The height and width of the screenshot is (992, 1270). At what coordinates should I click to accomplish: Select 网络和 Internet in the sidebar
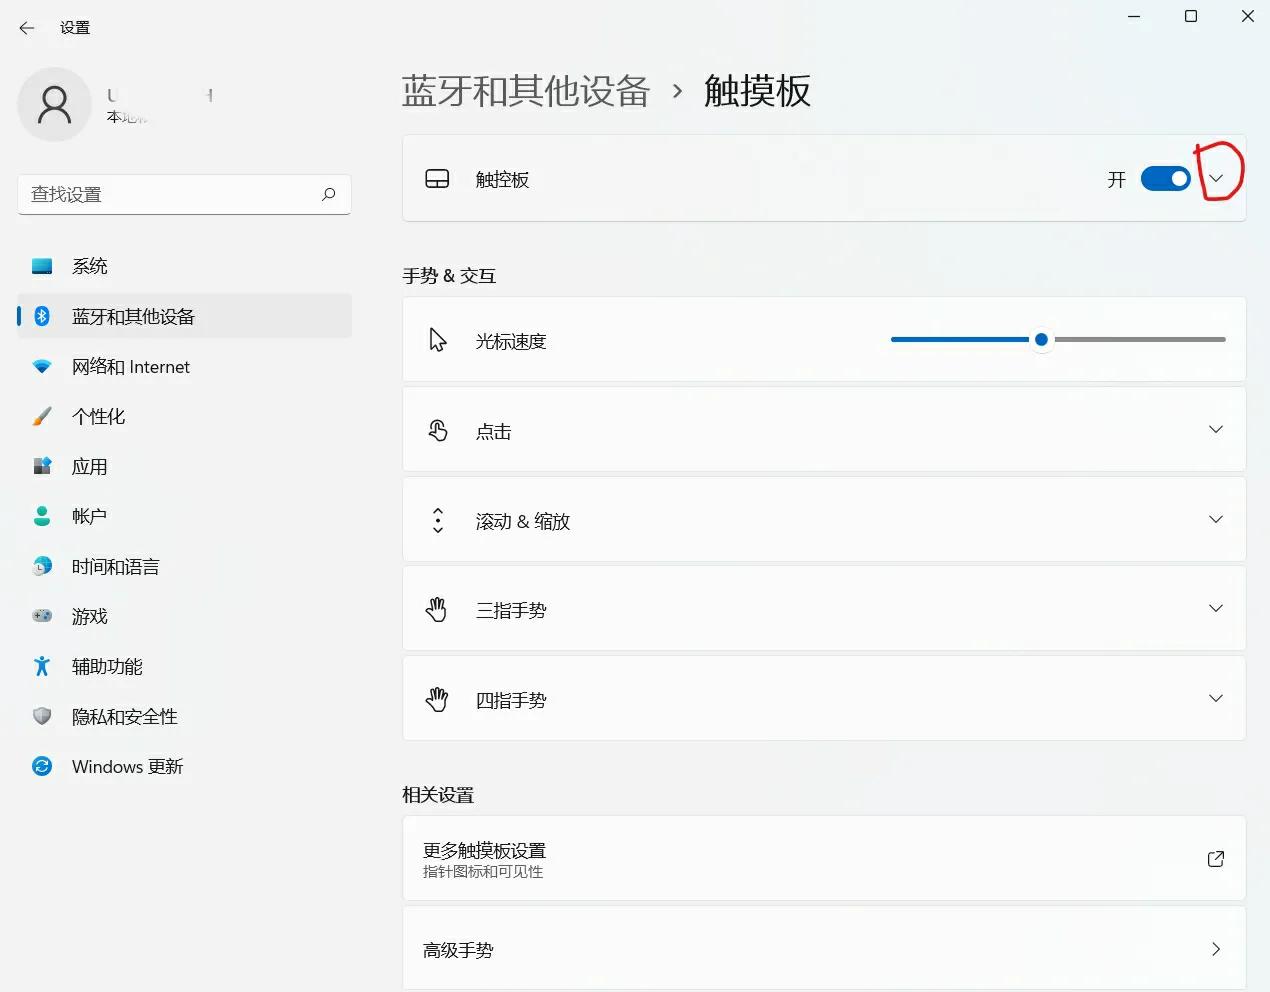[131, 366]
